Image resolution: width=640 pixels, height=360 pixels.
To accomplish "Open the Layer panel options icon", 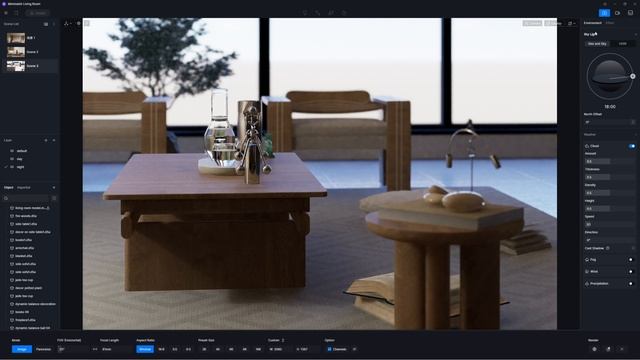I will pyautogui.click(x=54, y=140).
